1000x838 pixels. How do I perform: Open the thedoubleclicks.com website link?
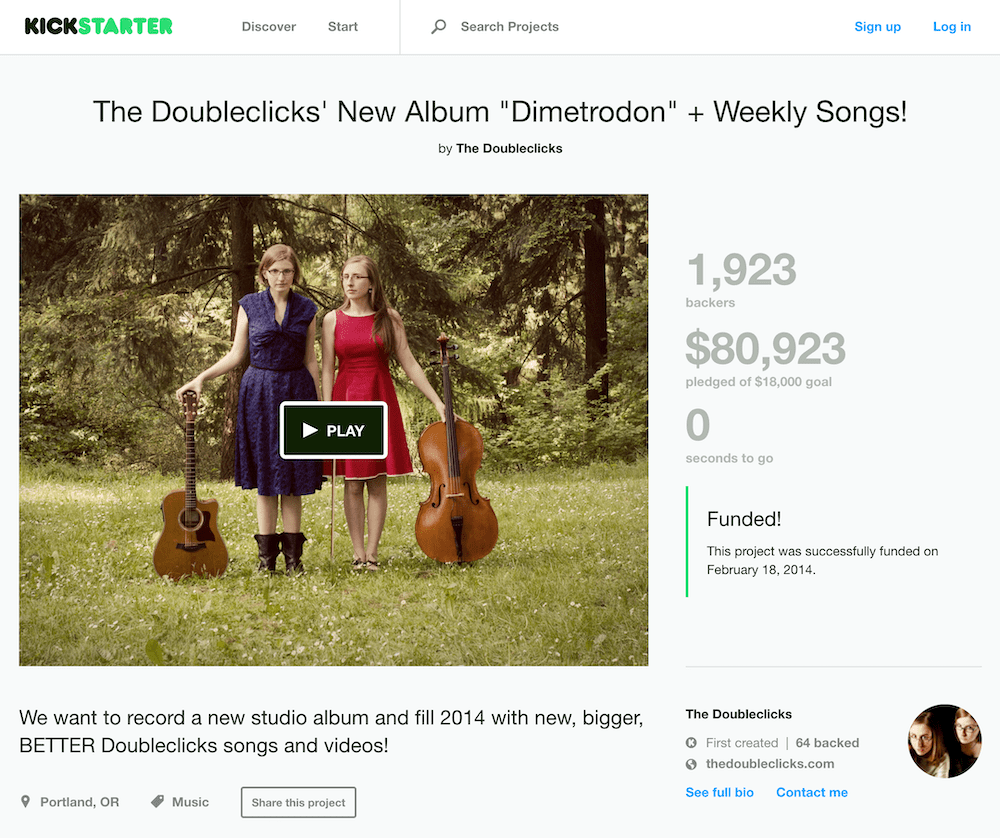[770, 764]
